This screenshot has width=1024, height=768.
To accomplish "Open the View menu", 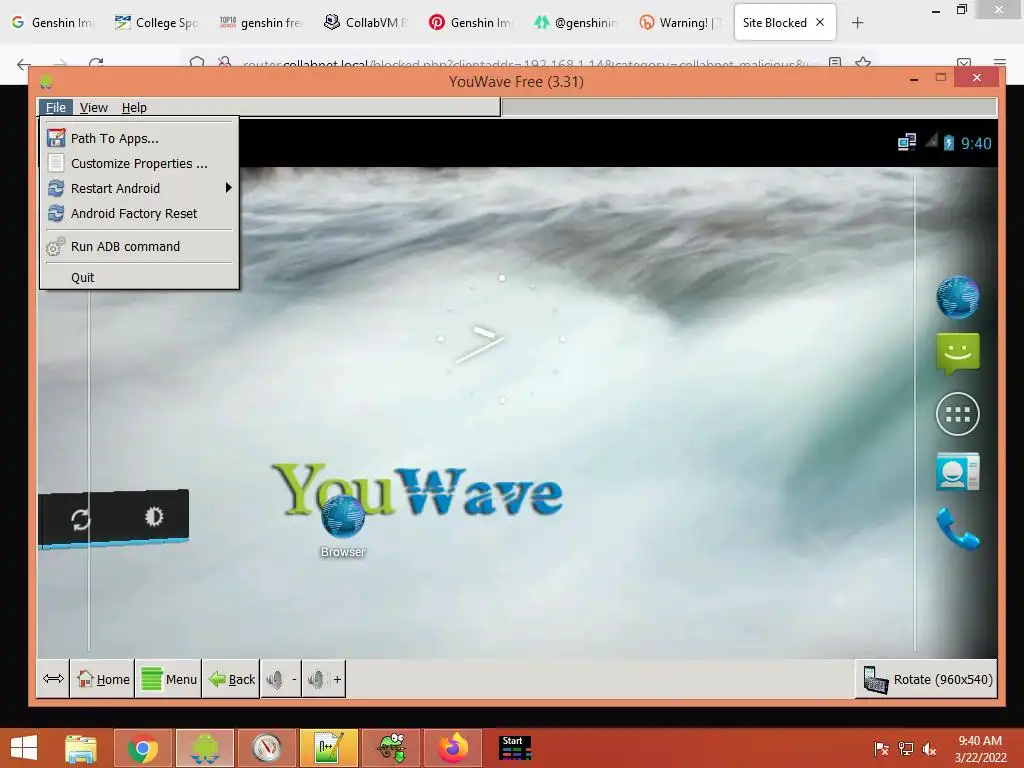I will tap(93, 107).
